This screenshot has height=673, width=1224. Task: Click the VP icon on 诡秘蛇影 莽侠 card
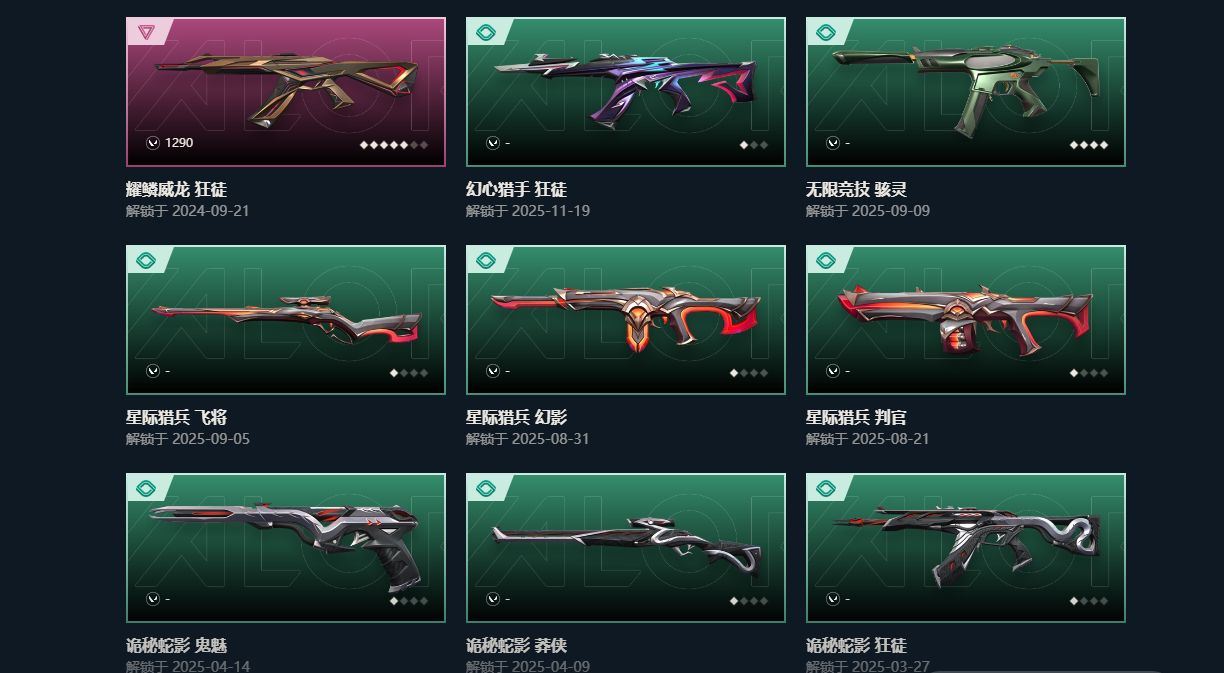tap(493, 599)
